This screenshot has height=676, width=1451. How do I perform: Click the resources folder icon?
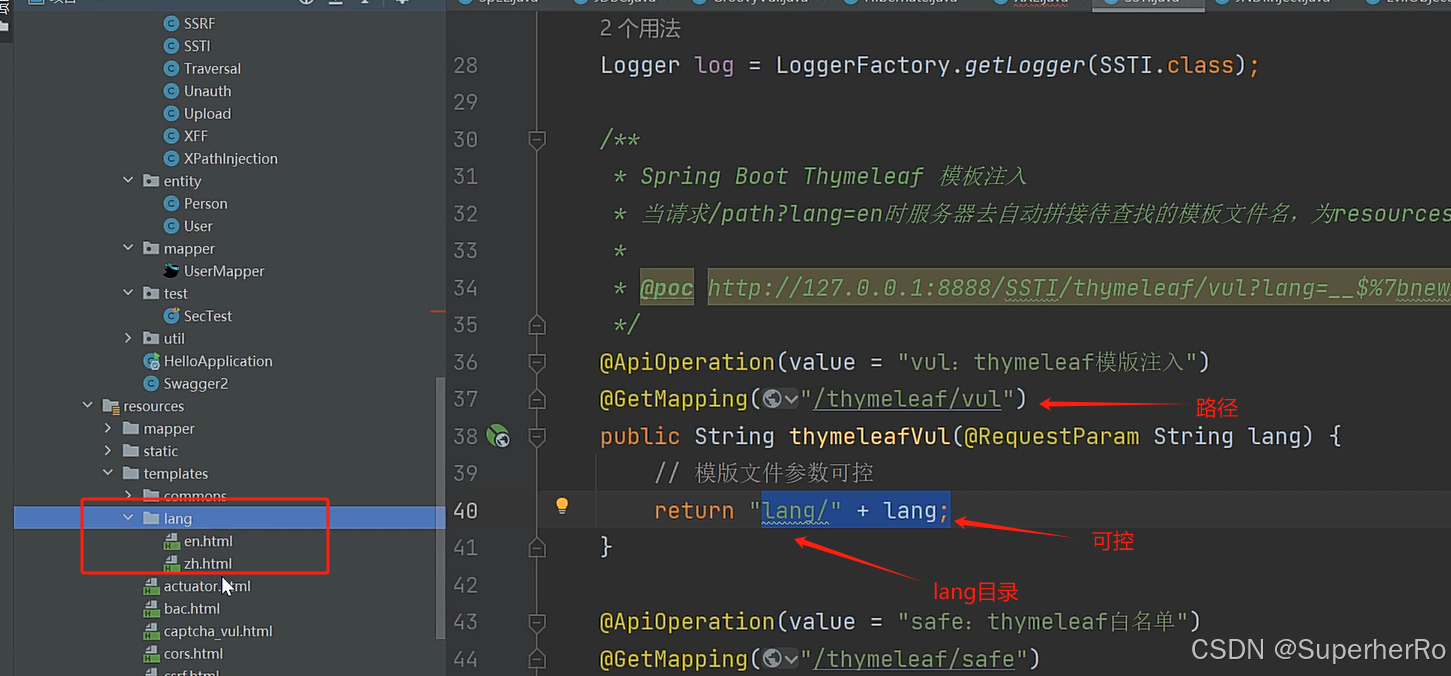pos(111,406)
